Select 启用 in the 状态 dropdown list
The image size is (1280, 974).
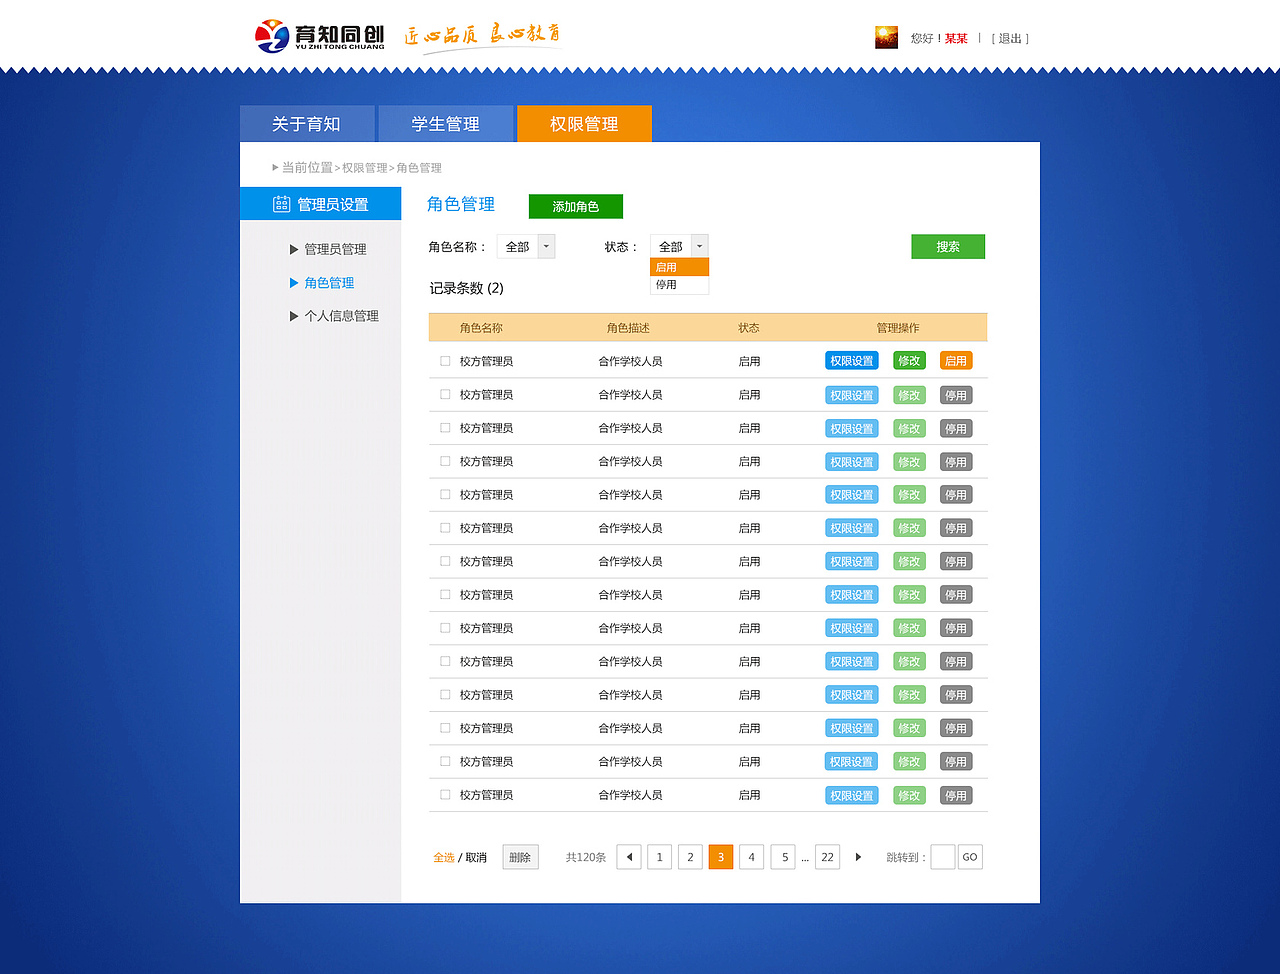click(x=679, y=266)
